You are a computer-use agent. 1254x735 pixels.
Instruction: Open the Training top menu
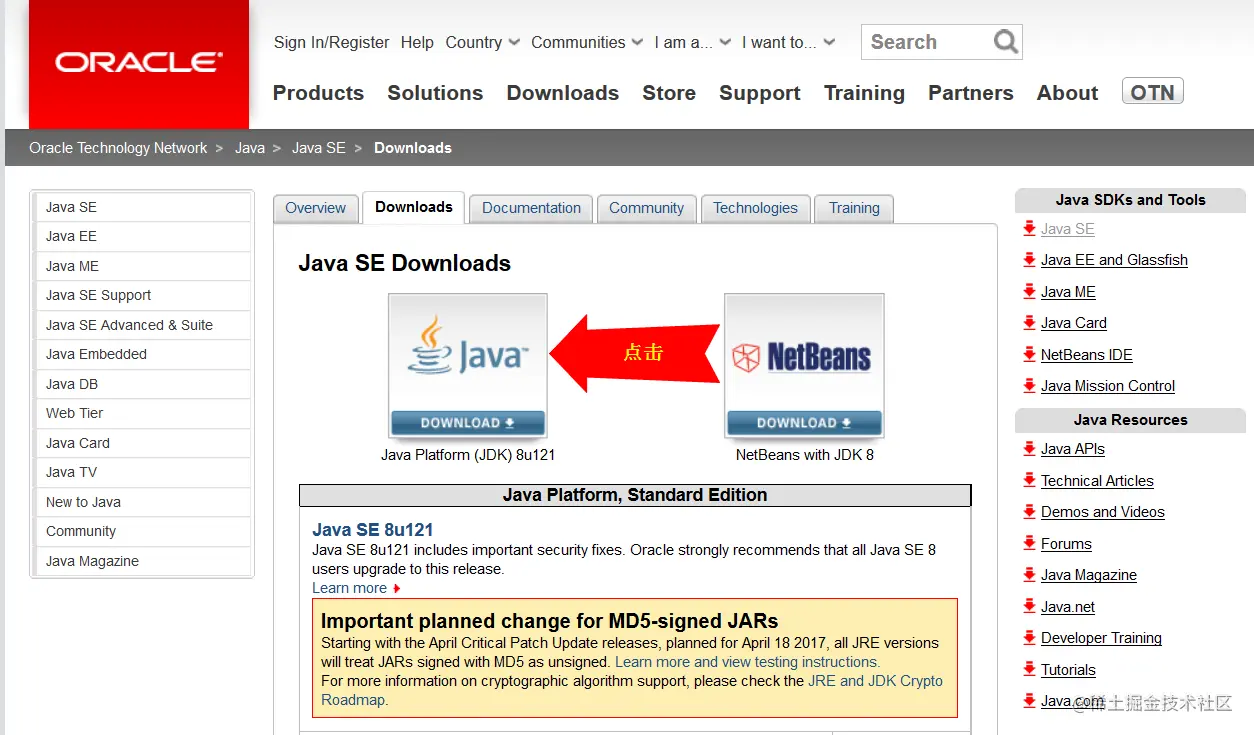click(x=864, y=93)
